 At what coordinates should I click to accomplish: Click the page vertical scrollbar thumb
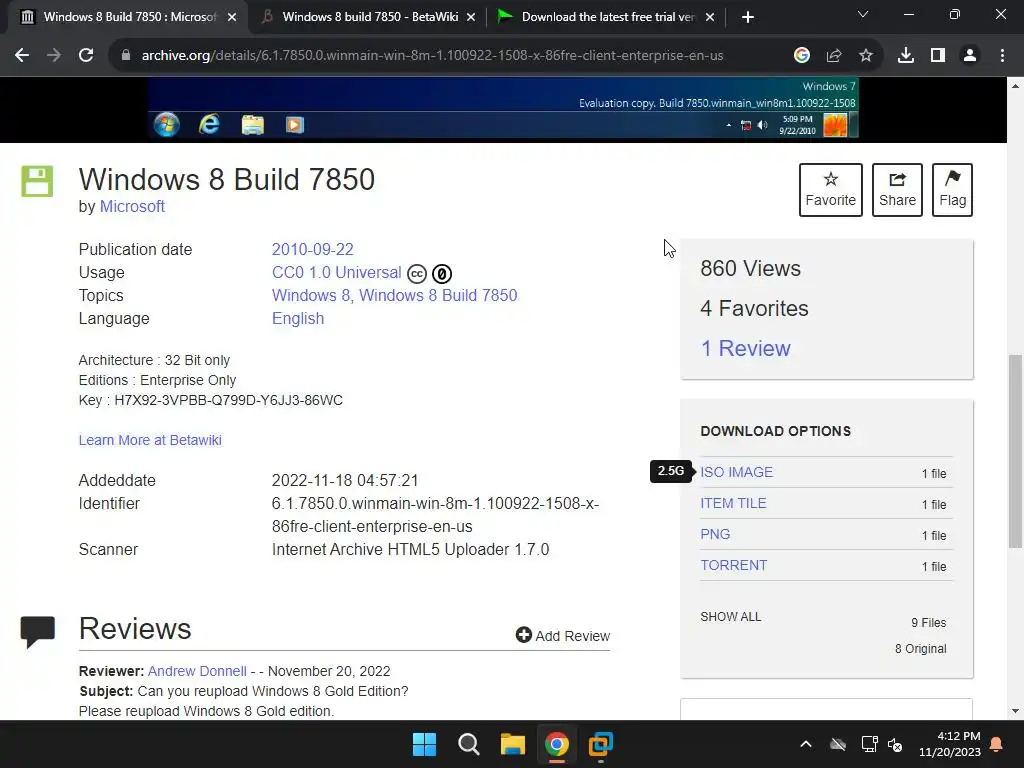coord(1015,451)
